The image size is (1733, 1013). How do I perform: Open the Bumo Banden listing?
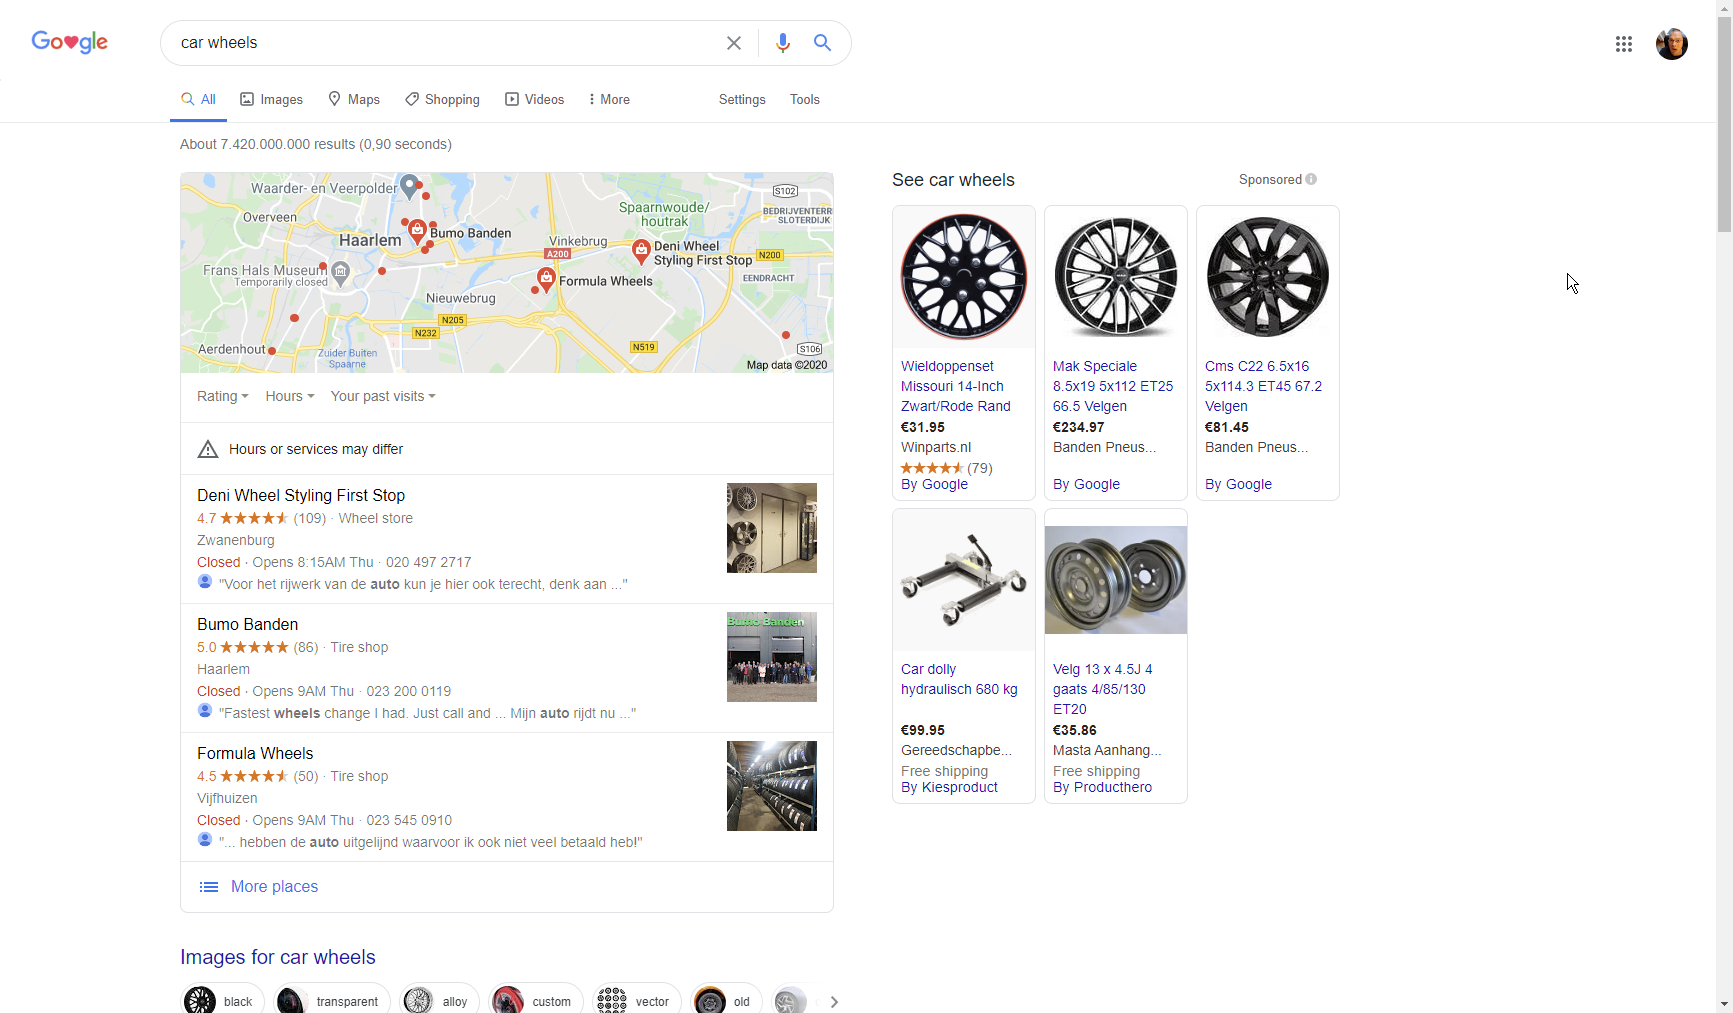tap(247, 625)
